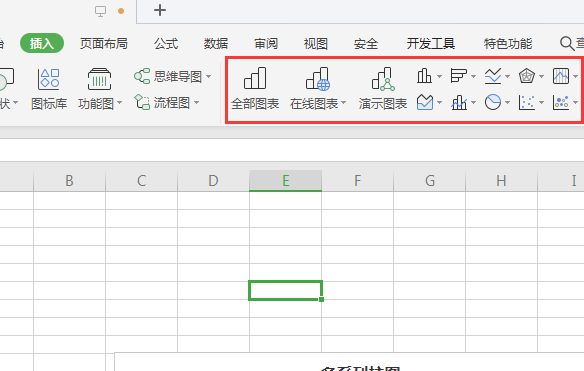Expand the scatter chart dropdown arrow
Image resolution: width=584 pixels, height=371 pixels.
click(x=541, y=102)
